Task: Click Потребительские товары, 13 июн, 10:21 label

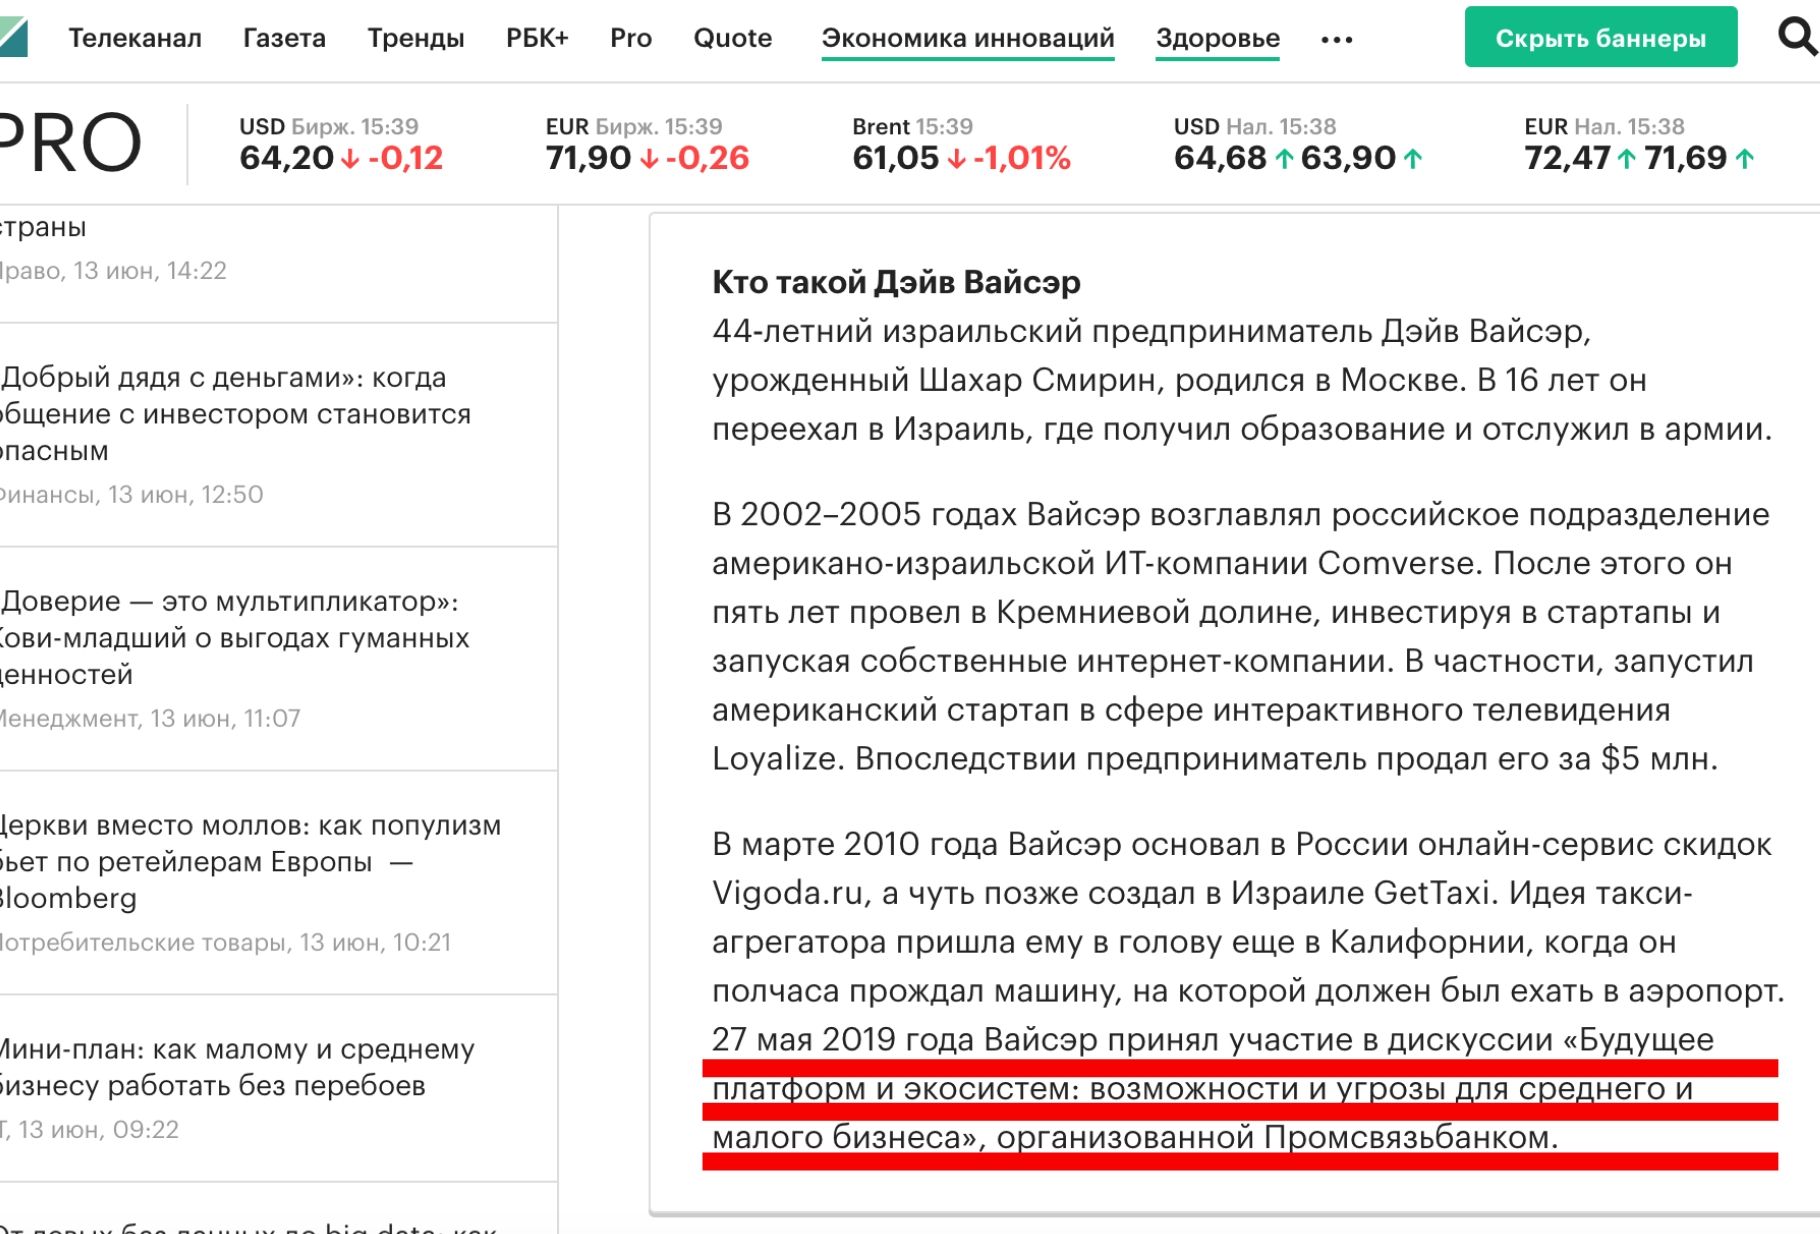Action: click(x=225, y=943)
